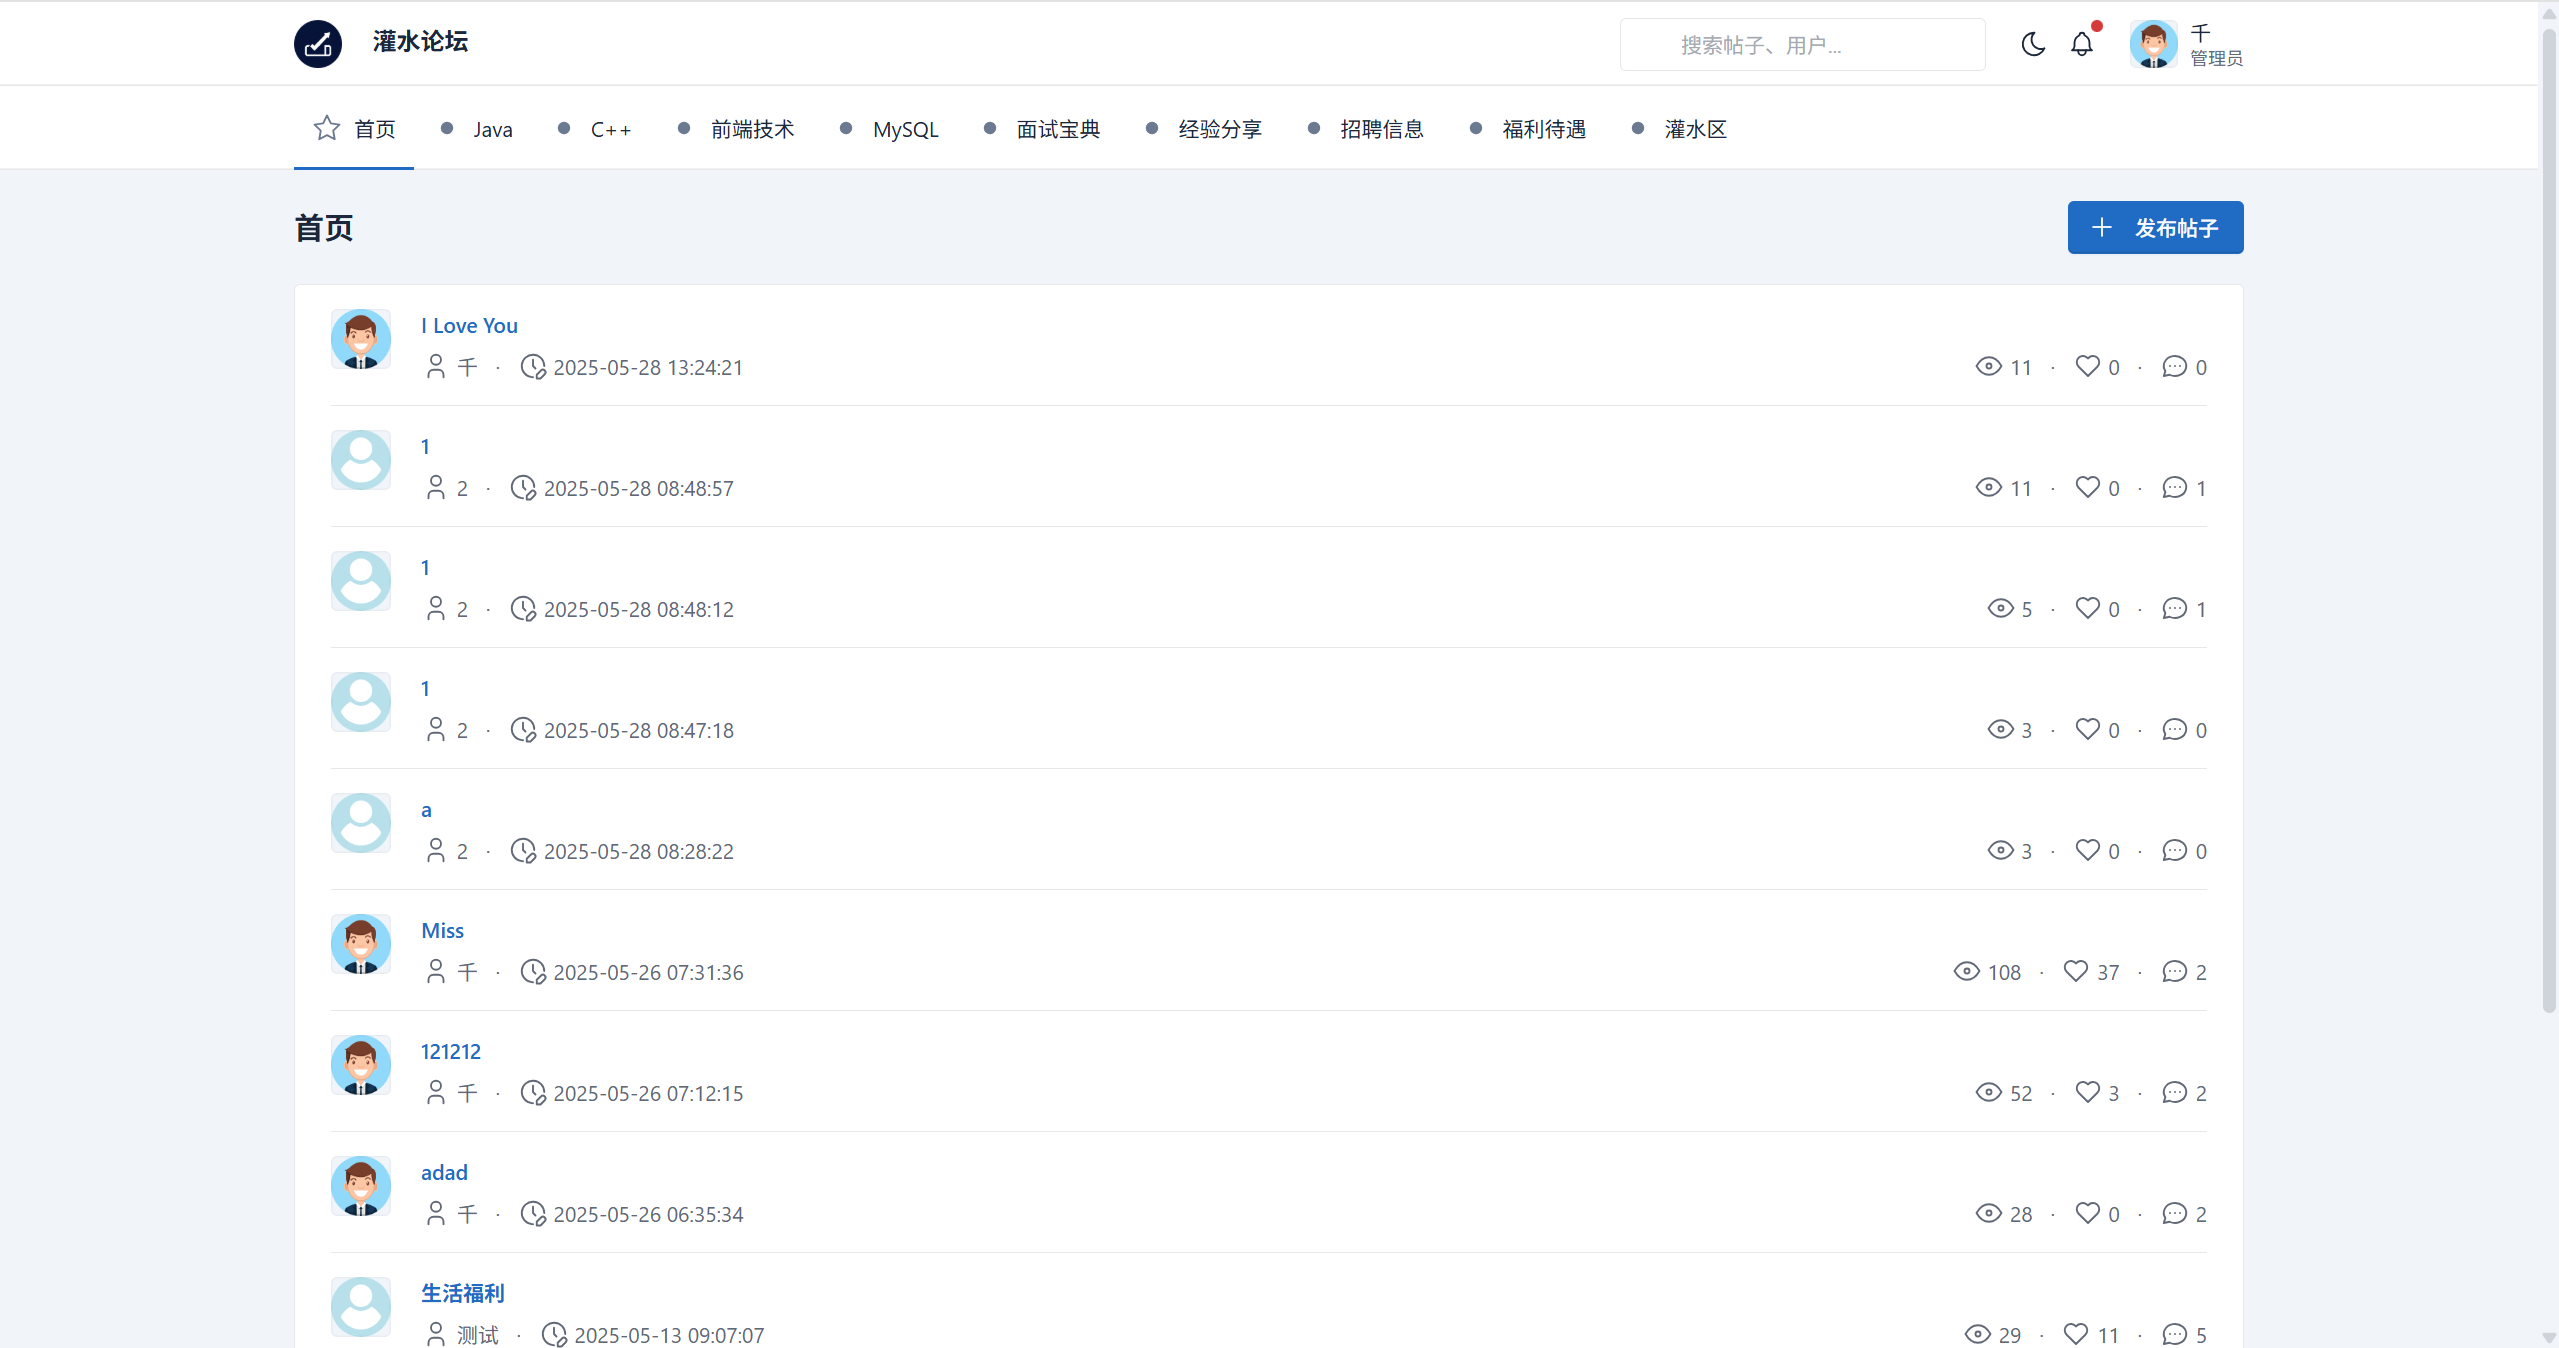Click comment icon on the 121212 post
Viewport: 2559px width, 1348px height.
(x=2174, y=1092)
